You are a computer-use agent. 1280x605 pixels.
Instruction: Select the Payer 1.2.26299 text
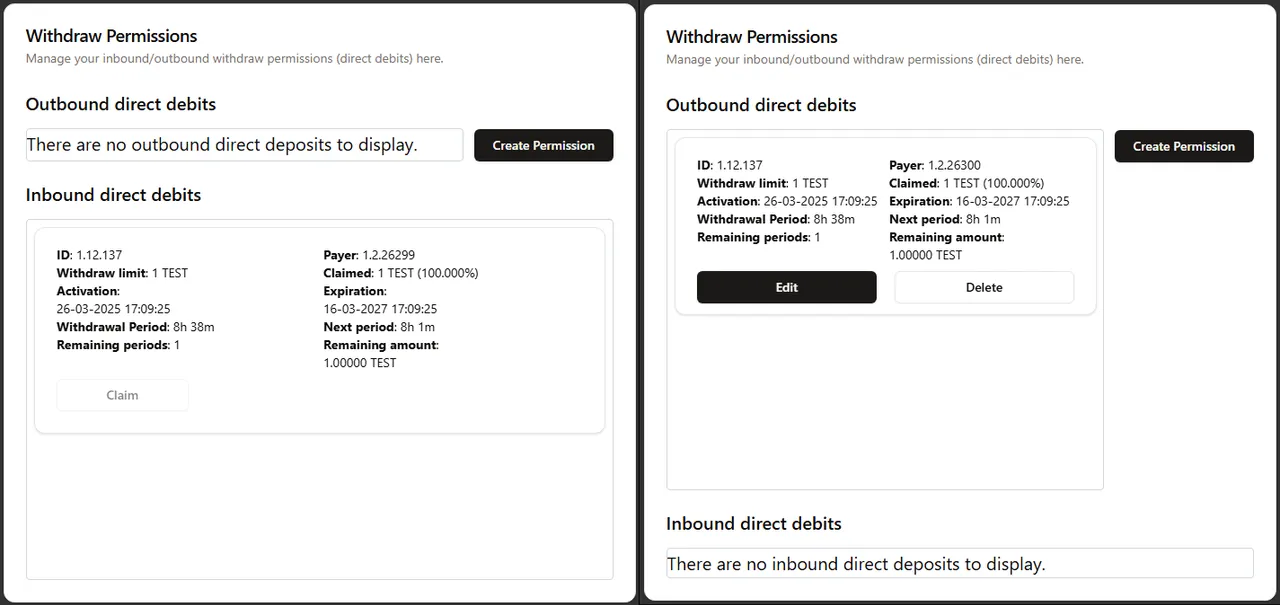[369, 255]
